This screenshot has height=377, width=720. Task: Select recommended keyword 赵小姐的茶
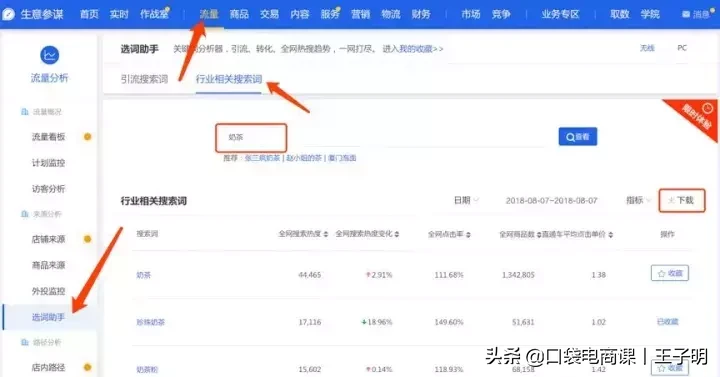[x=304, y=158]
